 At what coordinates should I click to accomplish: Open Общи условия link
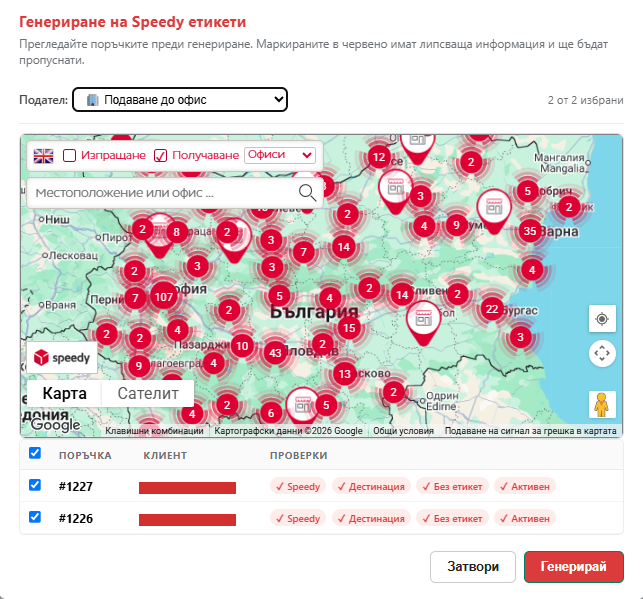(403, 430)
